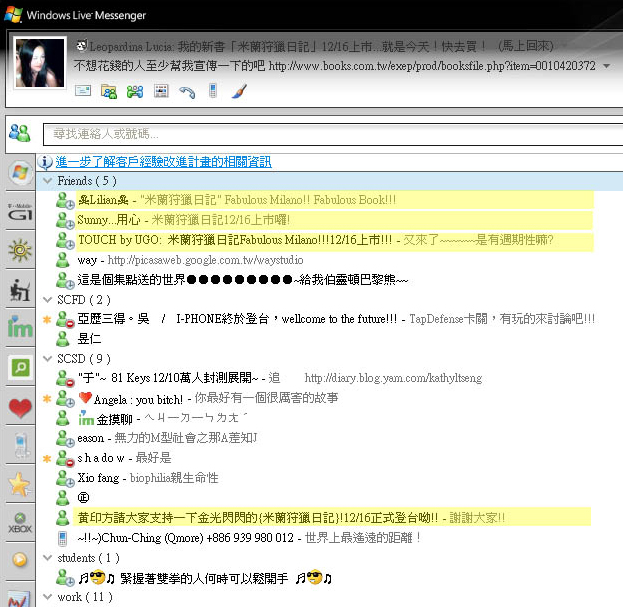The image size is (623, 607).
Task: Click the Leopardina Lucia display name
Action: click(x=130, y=47)
